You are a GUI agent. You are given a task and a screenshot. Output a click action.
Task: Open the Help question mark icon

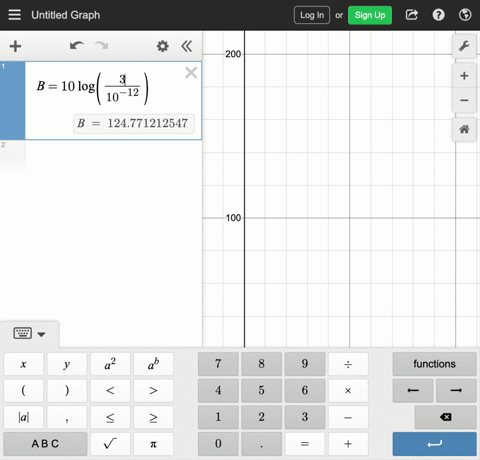pyautogui.click(x=438, y=15)
